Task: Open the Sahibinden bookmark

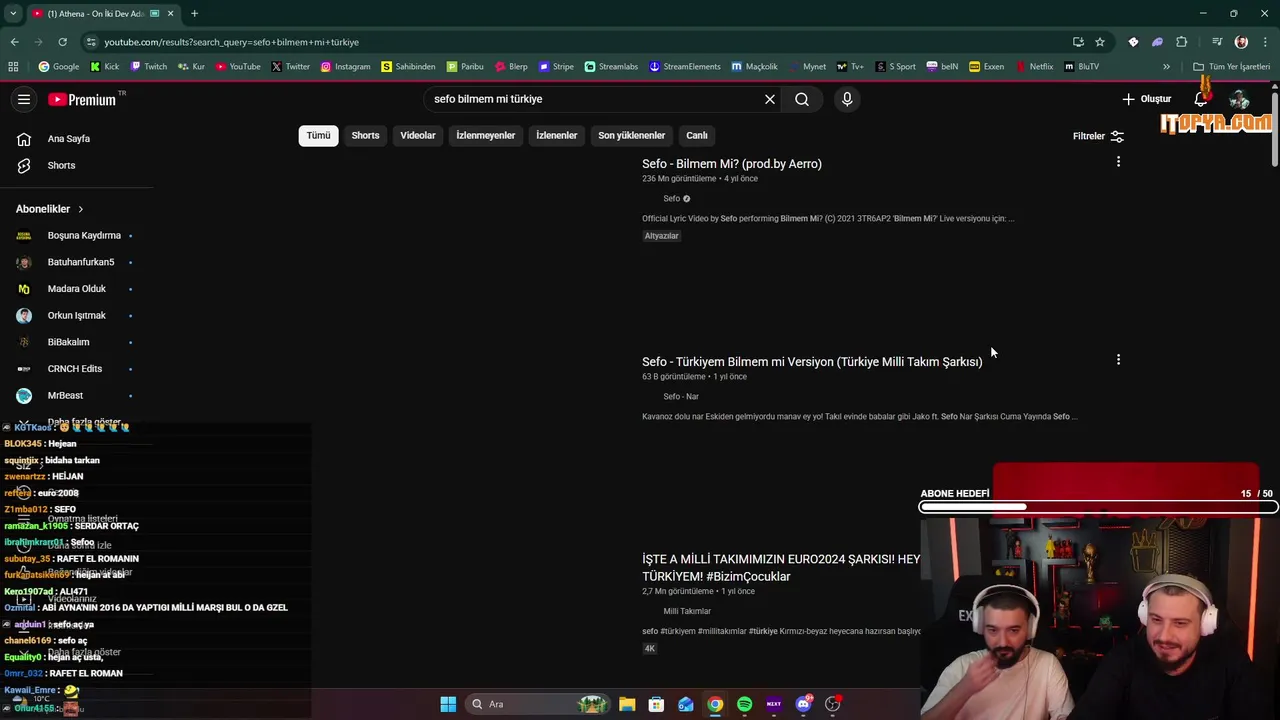Action: tap(408, 66)
